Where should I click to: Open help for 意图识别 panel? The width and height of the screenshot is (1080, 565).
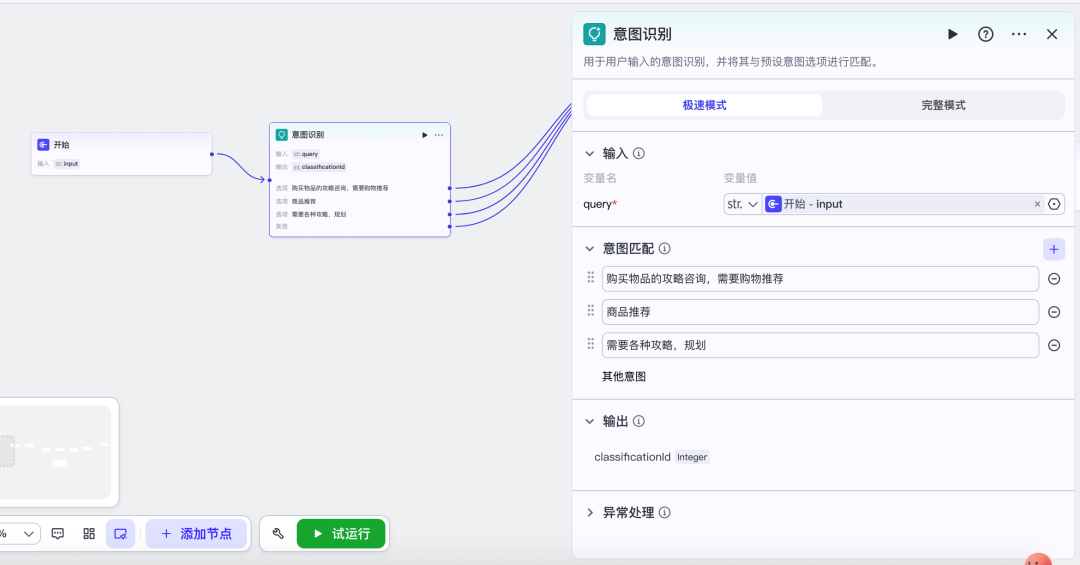[986, 34]
